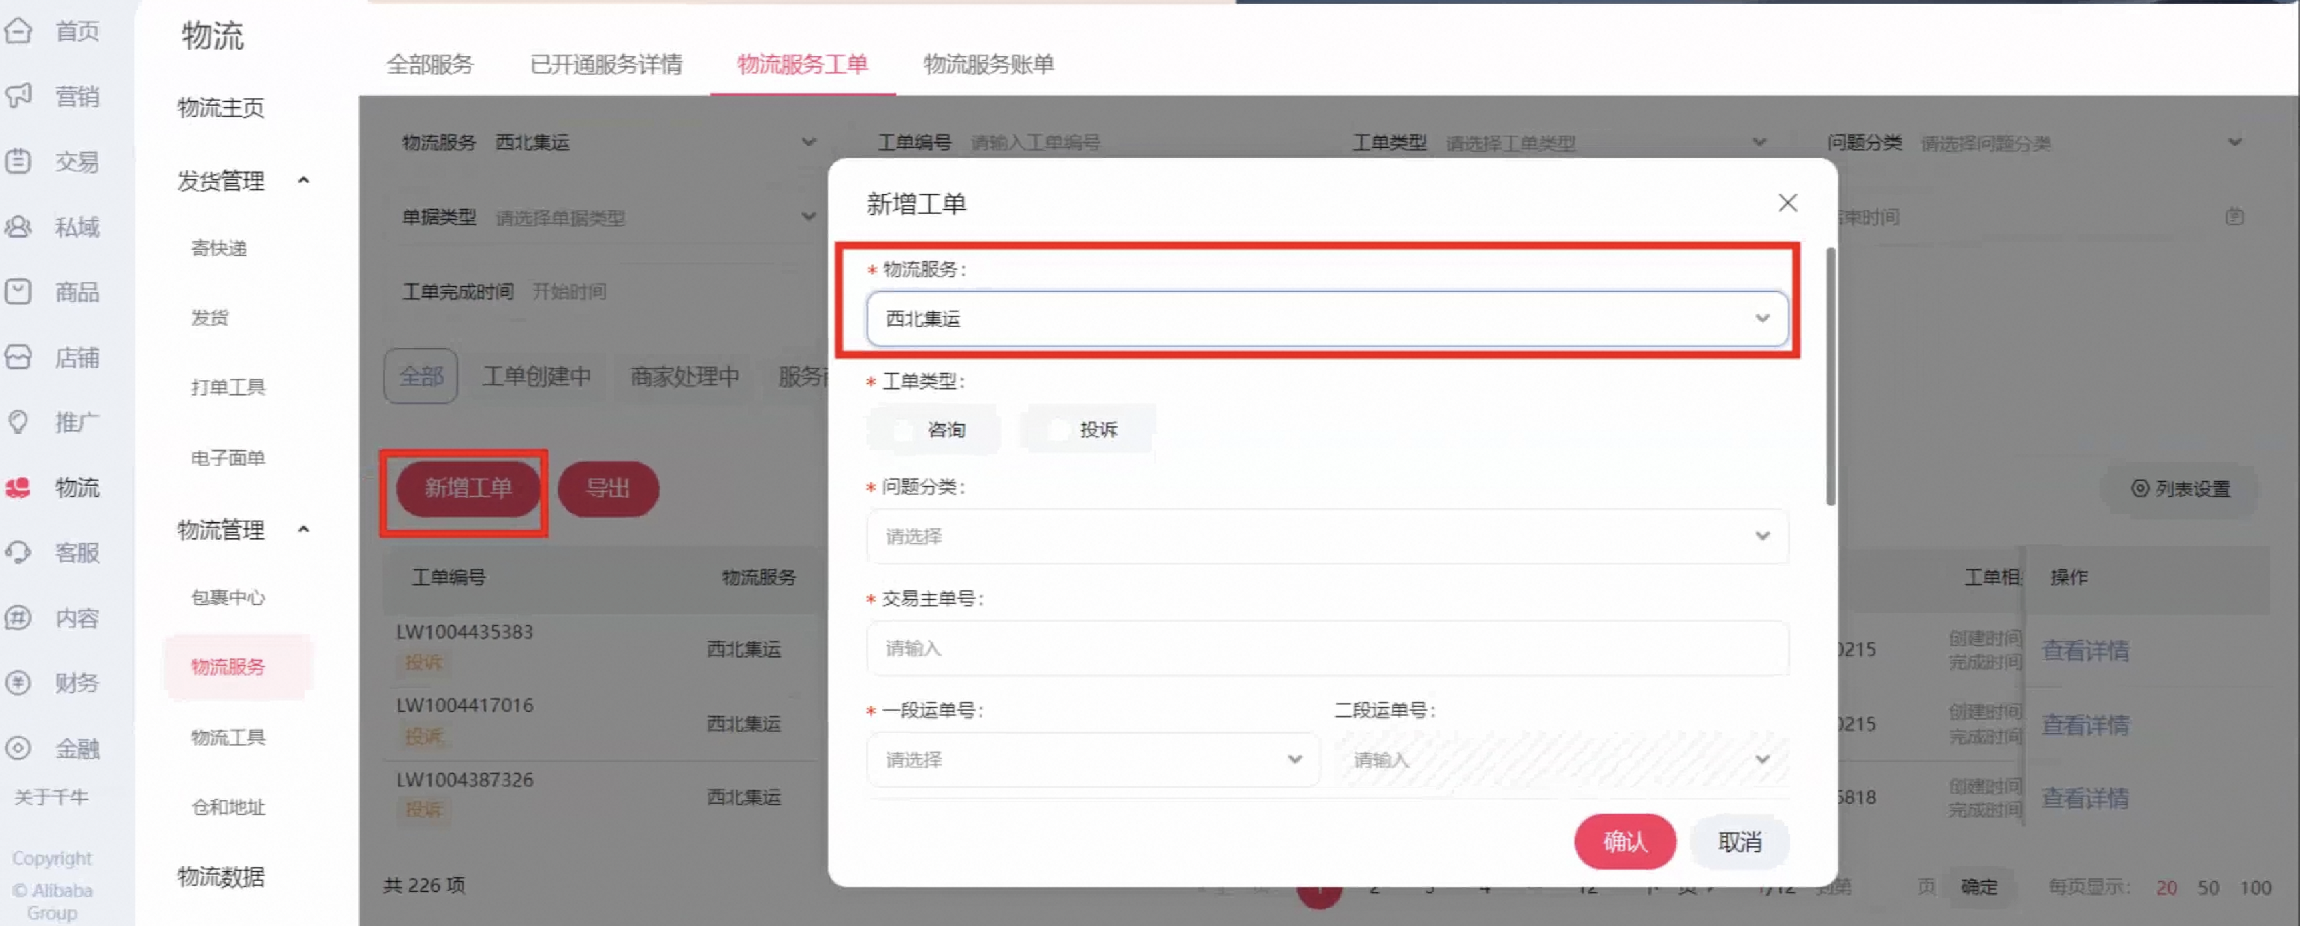View details for LW1004387326 row
Image resolution: width=2300 pixels, height=926 pixels.
[2085, 798]
